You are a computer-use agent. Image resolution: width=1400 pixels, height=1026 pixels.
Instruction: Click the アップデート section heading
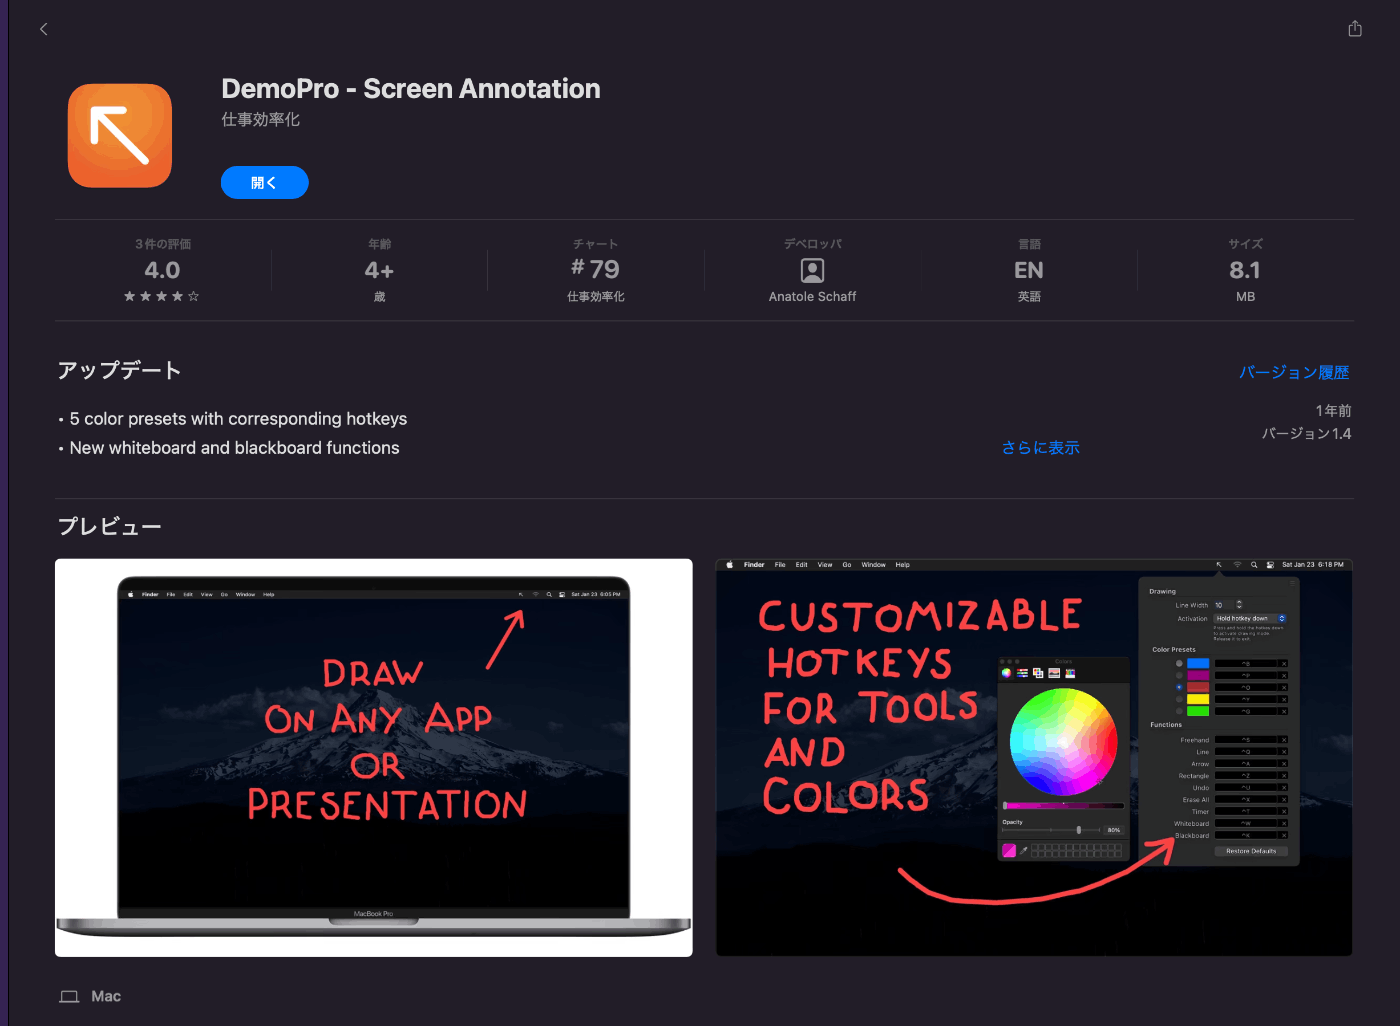pyautogui.click(x=119, y=371)
